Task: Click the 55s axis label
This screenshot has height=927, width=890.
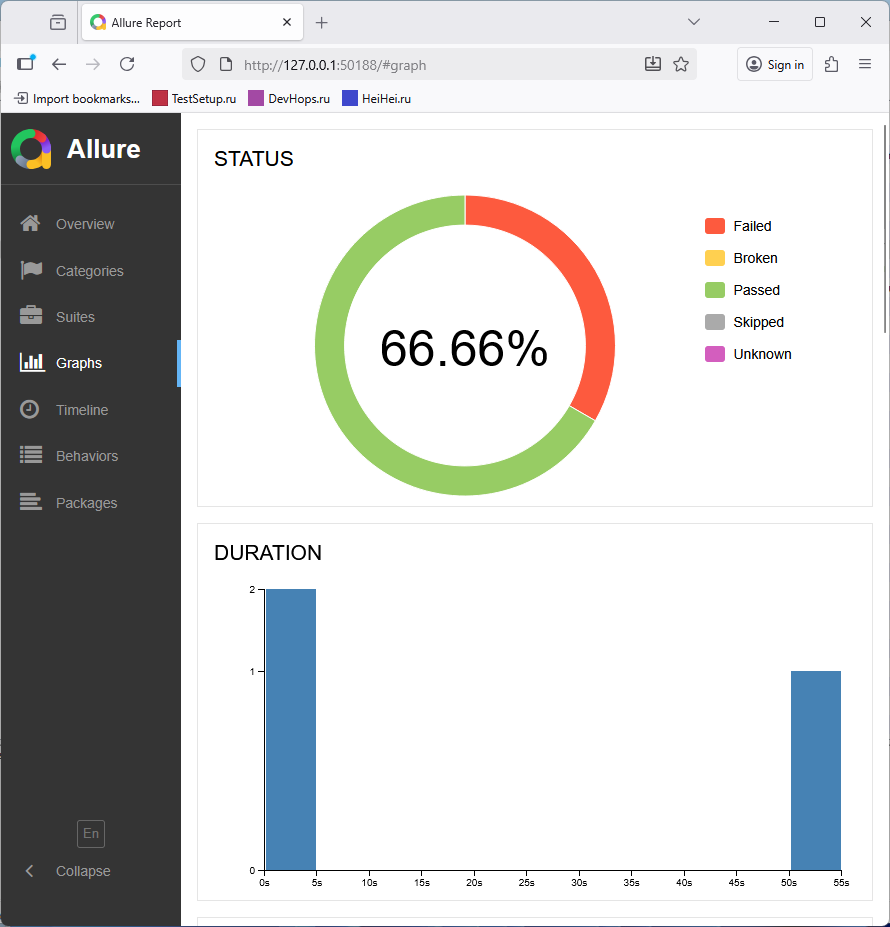Action: pos(841,882)
